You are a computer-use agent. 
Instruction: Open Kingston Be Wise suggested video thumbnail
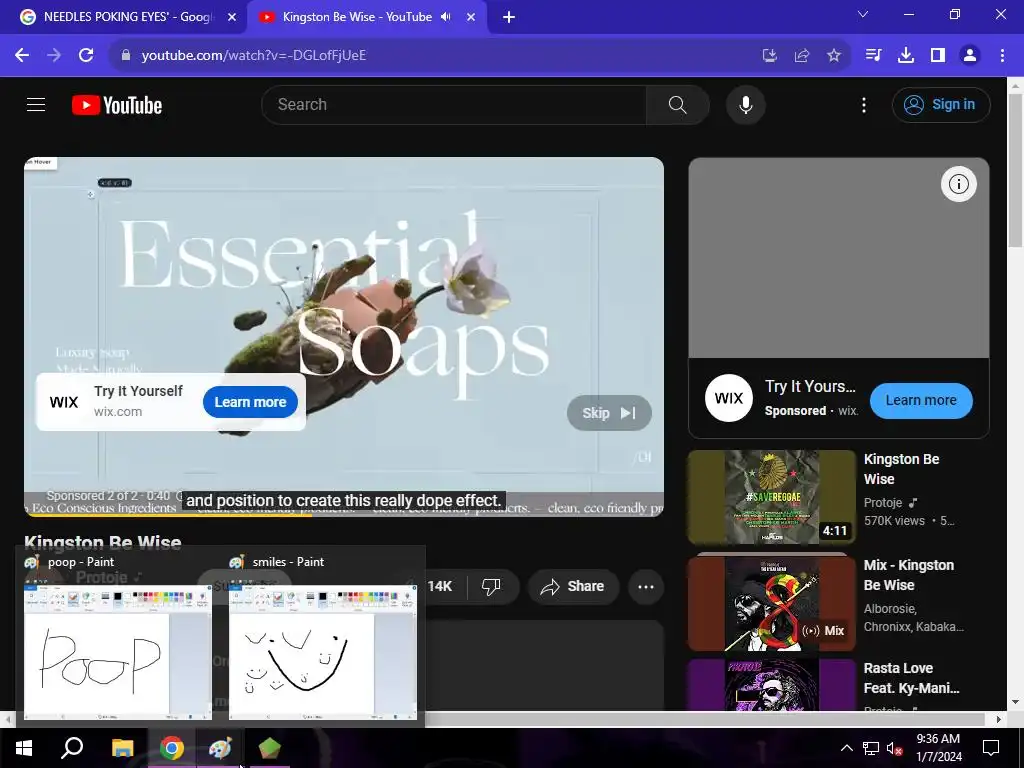(771, 497)
